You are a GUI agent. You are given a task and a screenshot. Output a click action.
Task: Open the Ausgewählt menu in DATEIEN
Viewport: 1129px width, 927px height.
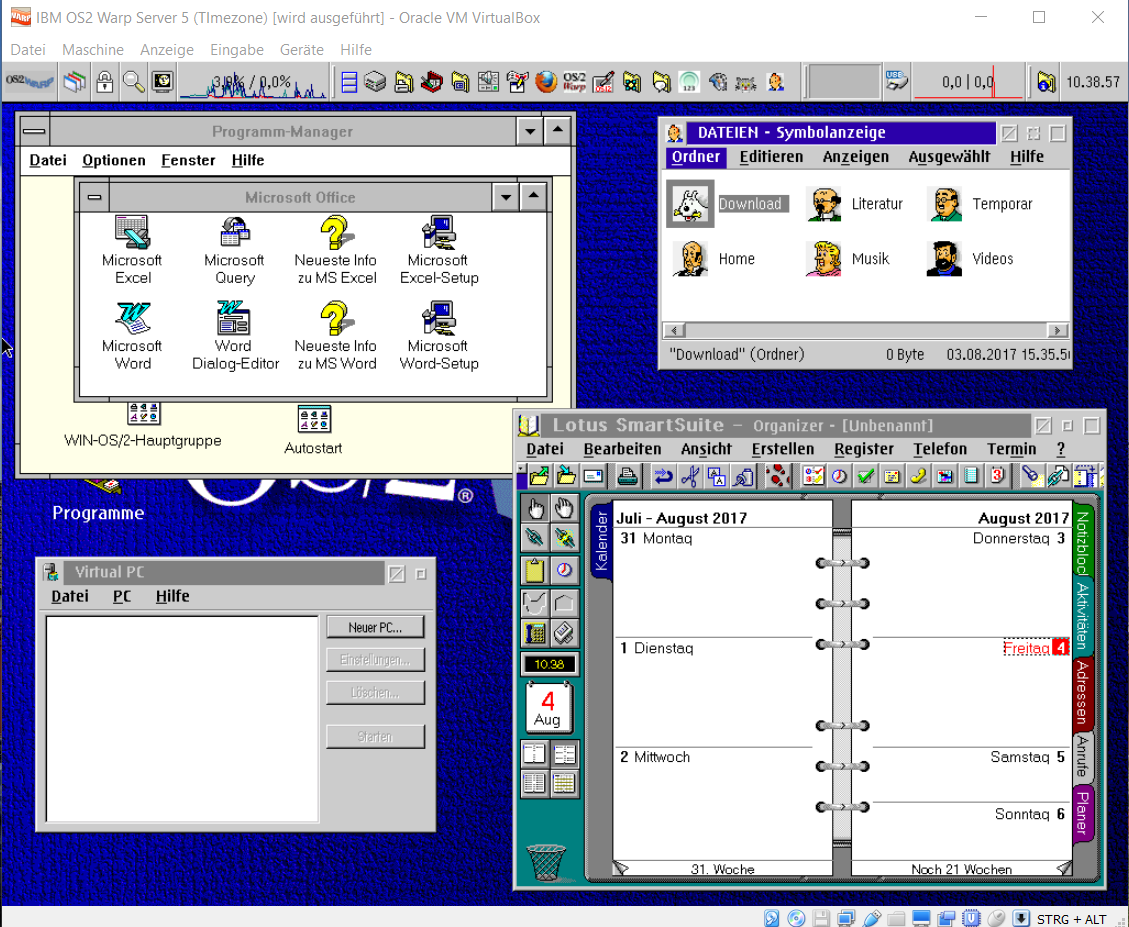click(949, 156)
